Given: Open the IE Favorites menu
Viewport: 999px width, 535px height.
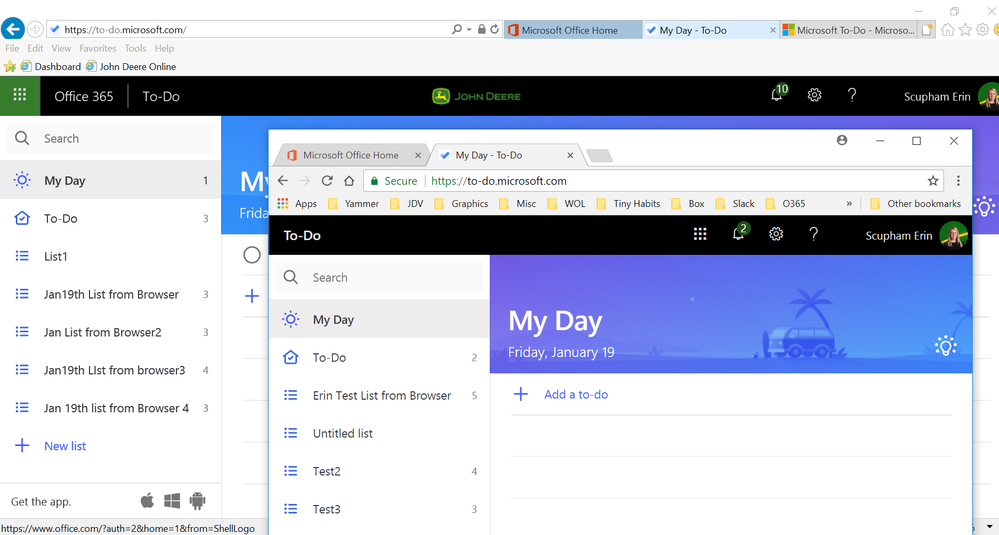Looking at the screenshot, I should (97, 48).
